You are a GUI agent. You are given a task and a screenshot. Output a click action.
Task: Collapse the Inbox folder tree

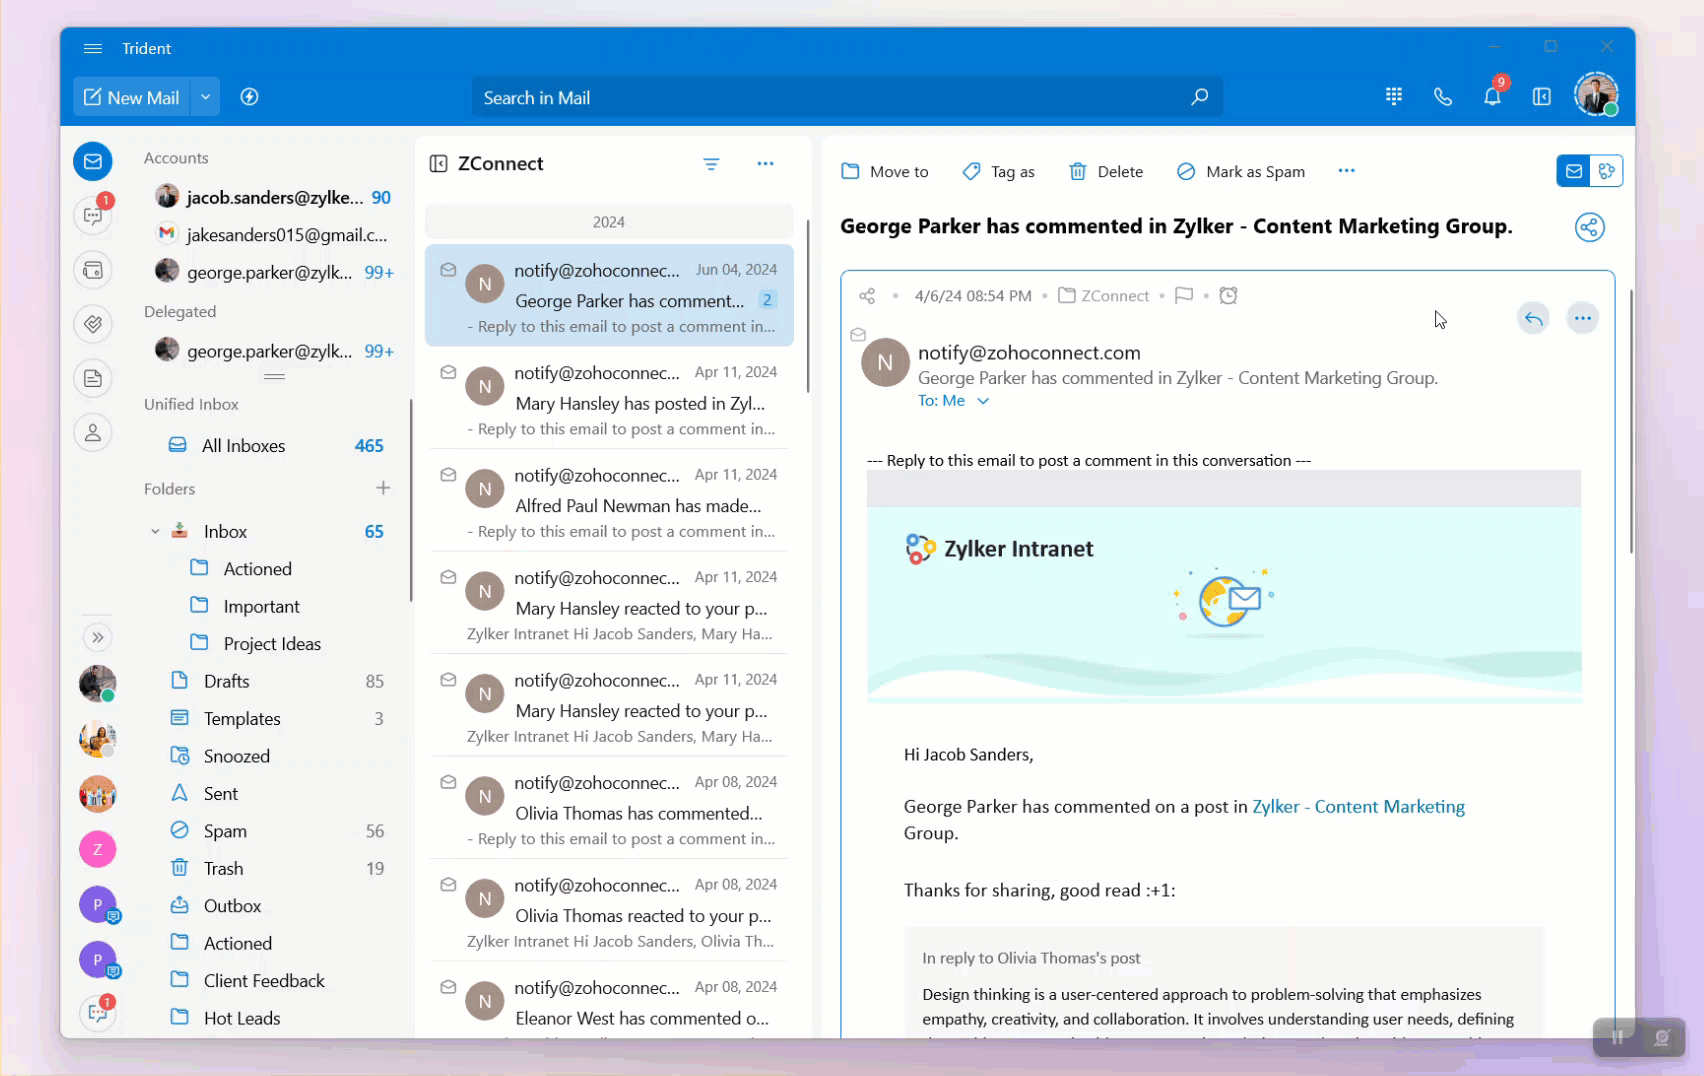[x=155, y=531]
